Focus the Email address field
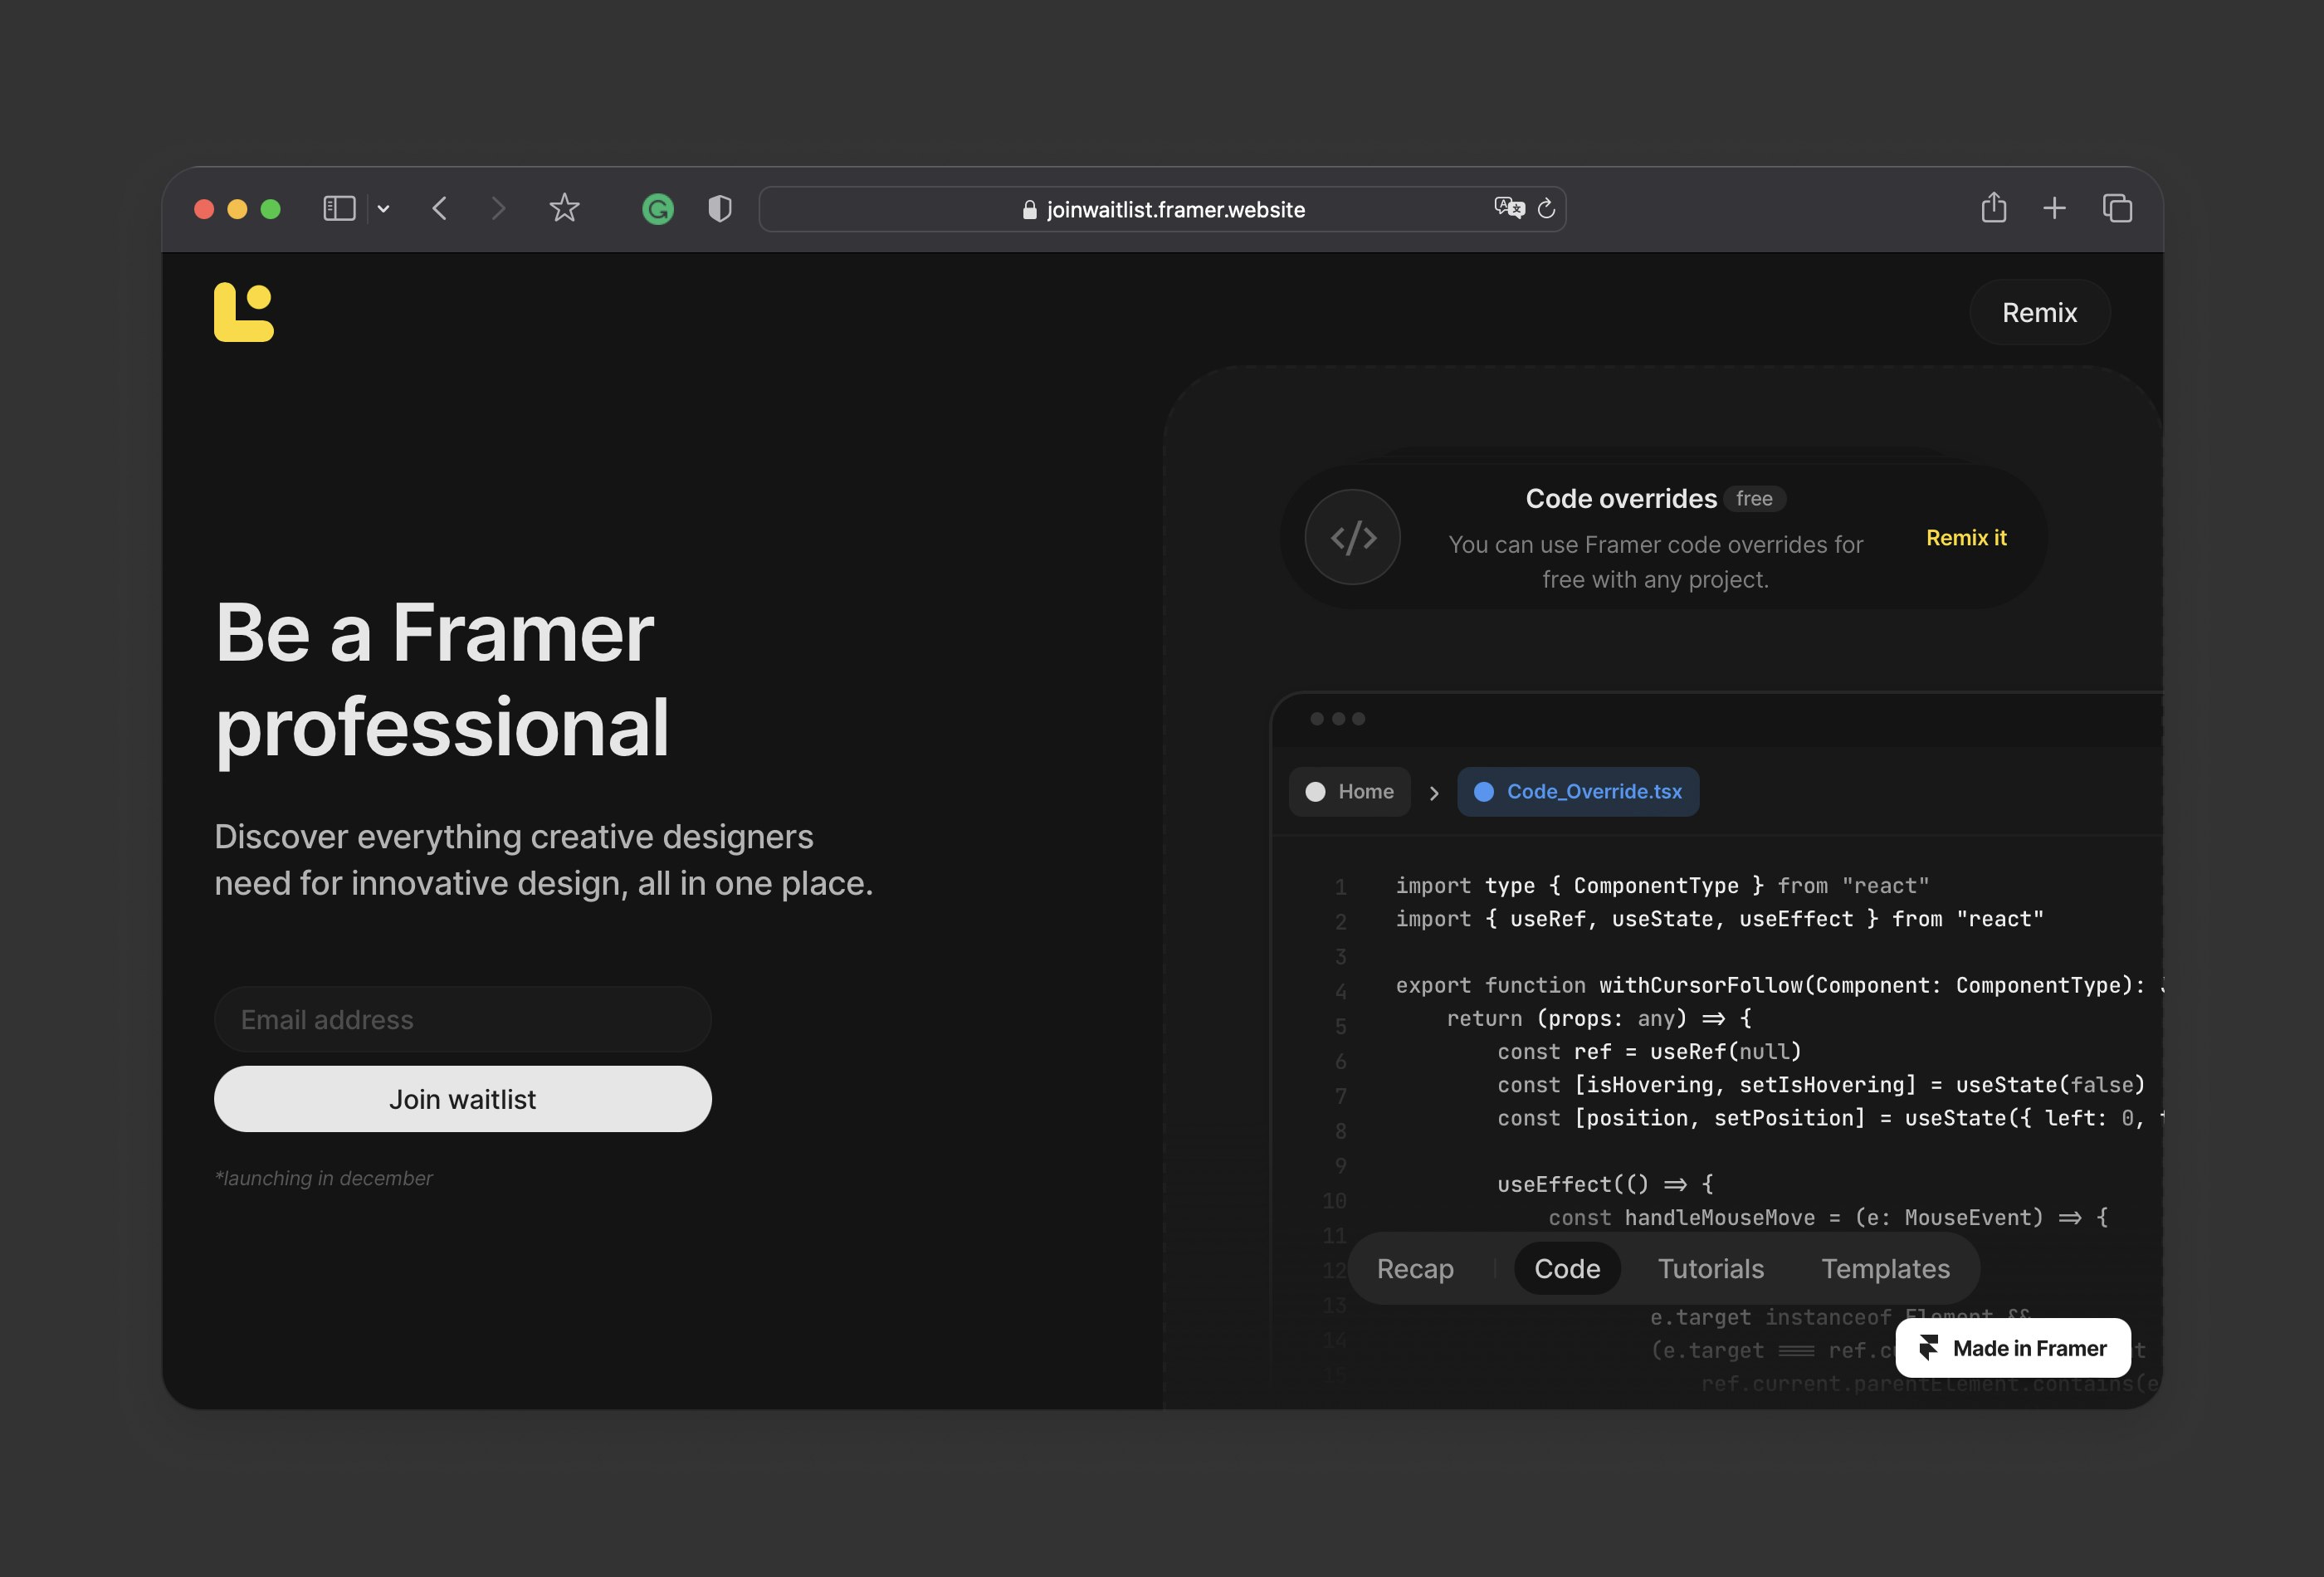This screenshot has width=2324, height=1577. [462, 1019]
